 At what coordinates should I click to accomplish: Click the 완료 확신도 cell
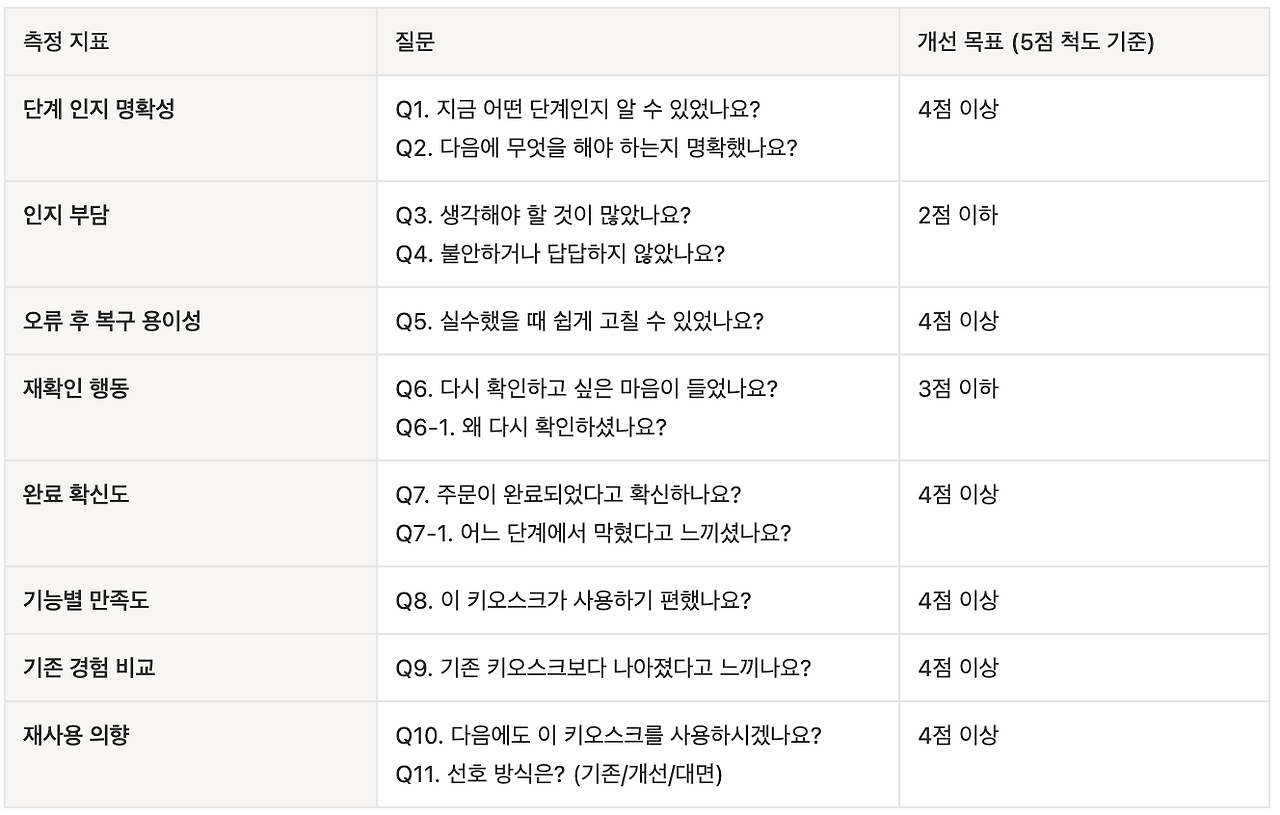76,494
